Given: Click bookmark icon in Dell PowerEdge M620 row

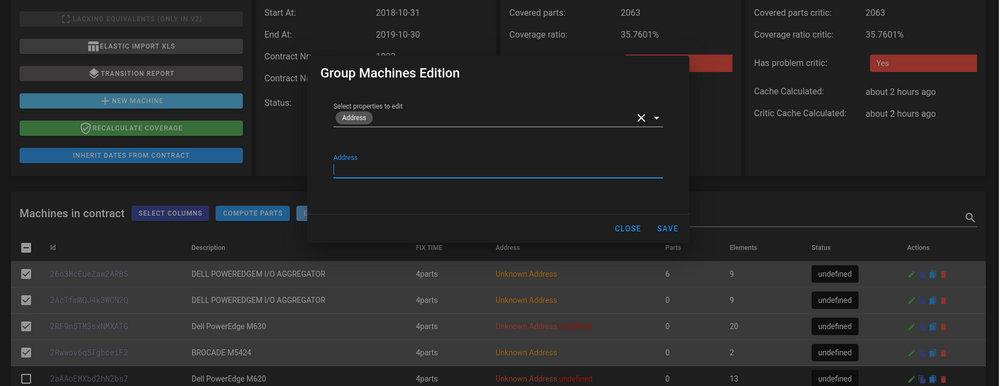Looking at the screenshot, I should pyautogui.click(x=932, y=379).
